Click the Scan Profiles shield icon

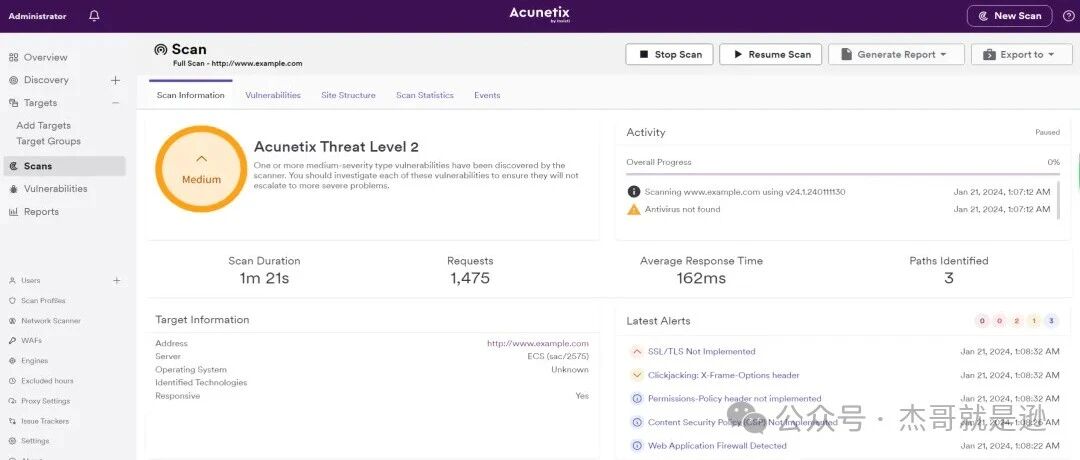click(12, 300)
